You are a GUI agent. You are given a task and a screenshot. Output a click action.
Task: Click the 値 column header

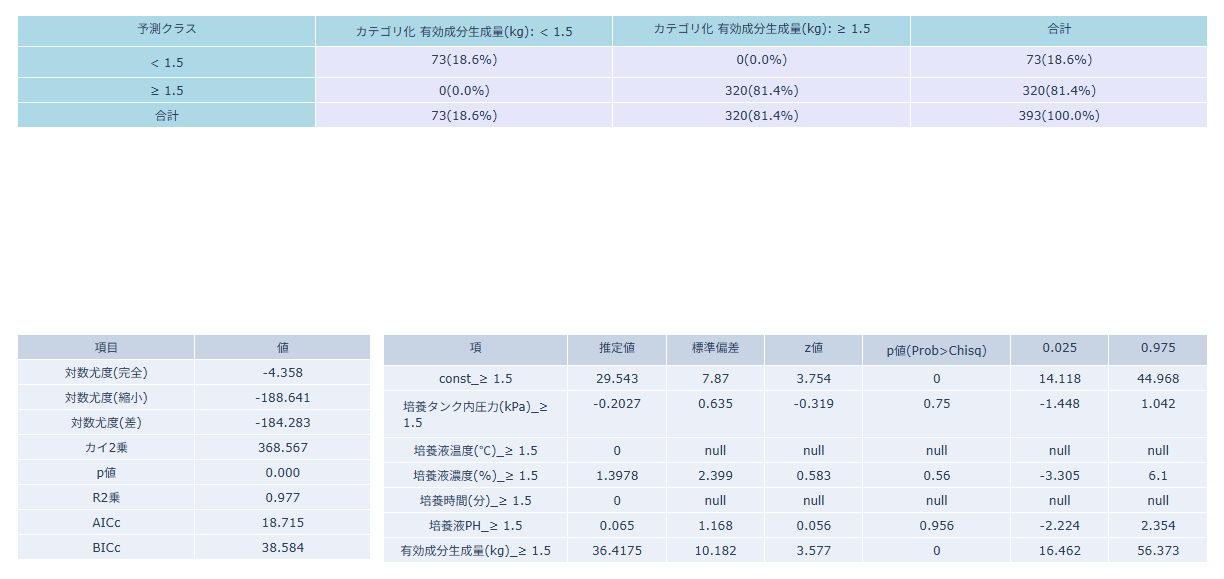[282, 347]
